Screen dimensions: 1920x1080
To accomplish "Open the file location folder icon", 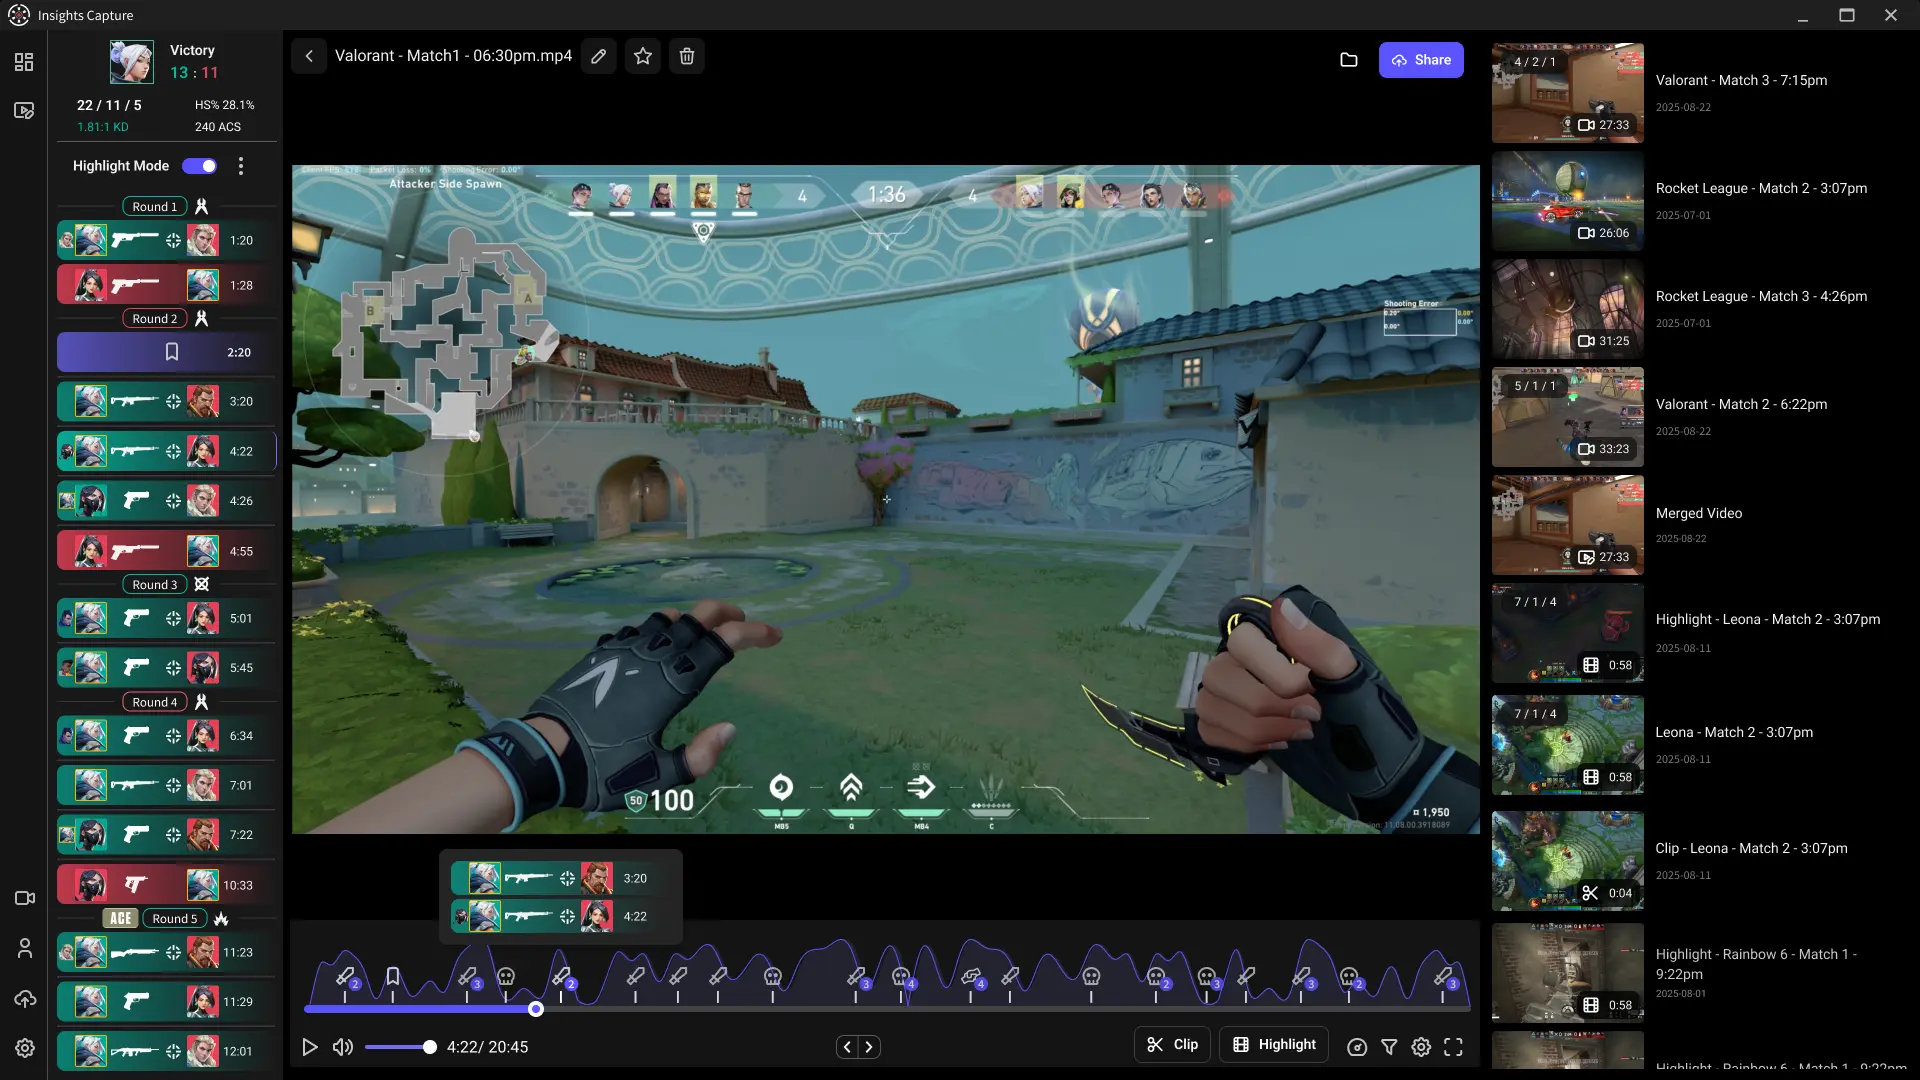I will coord(1348,60).
